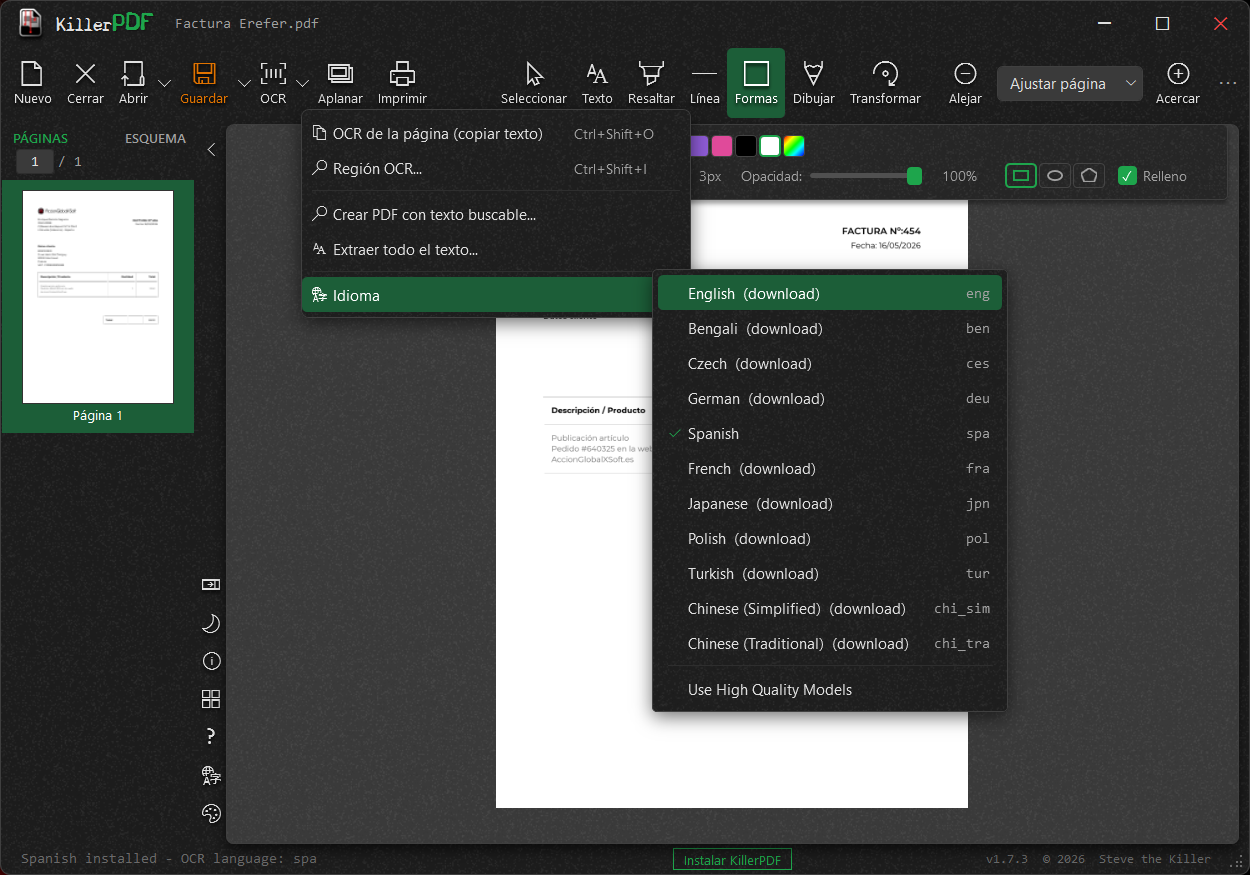1250x875 pixels.
Task: Pick the Resaltar highlighter tool
Action: 651,83
